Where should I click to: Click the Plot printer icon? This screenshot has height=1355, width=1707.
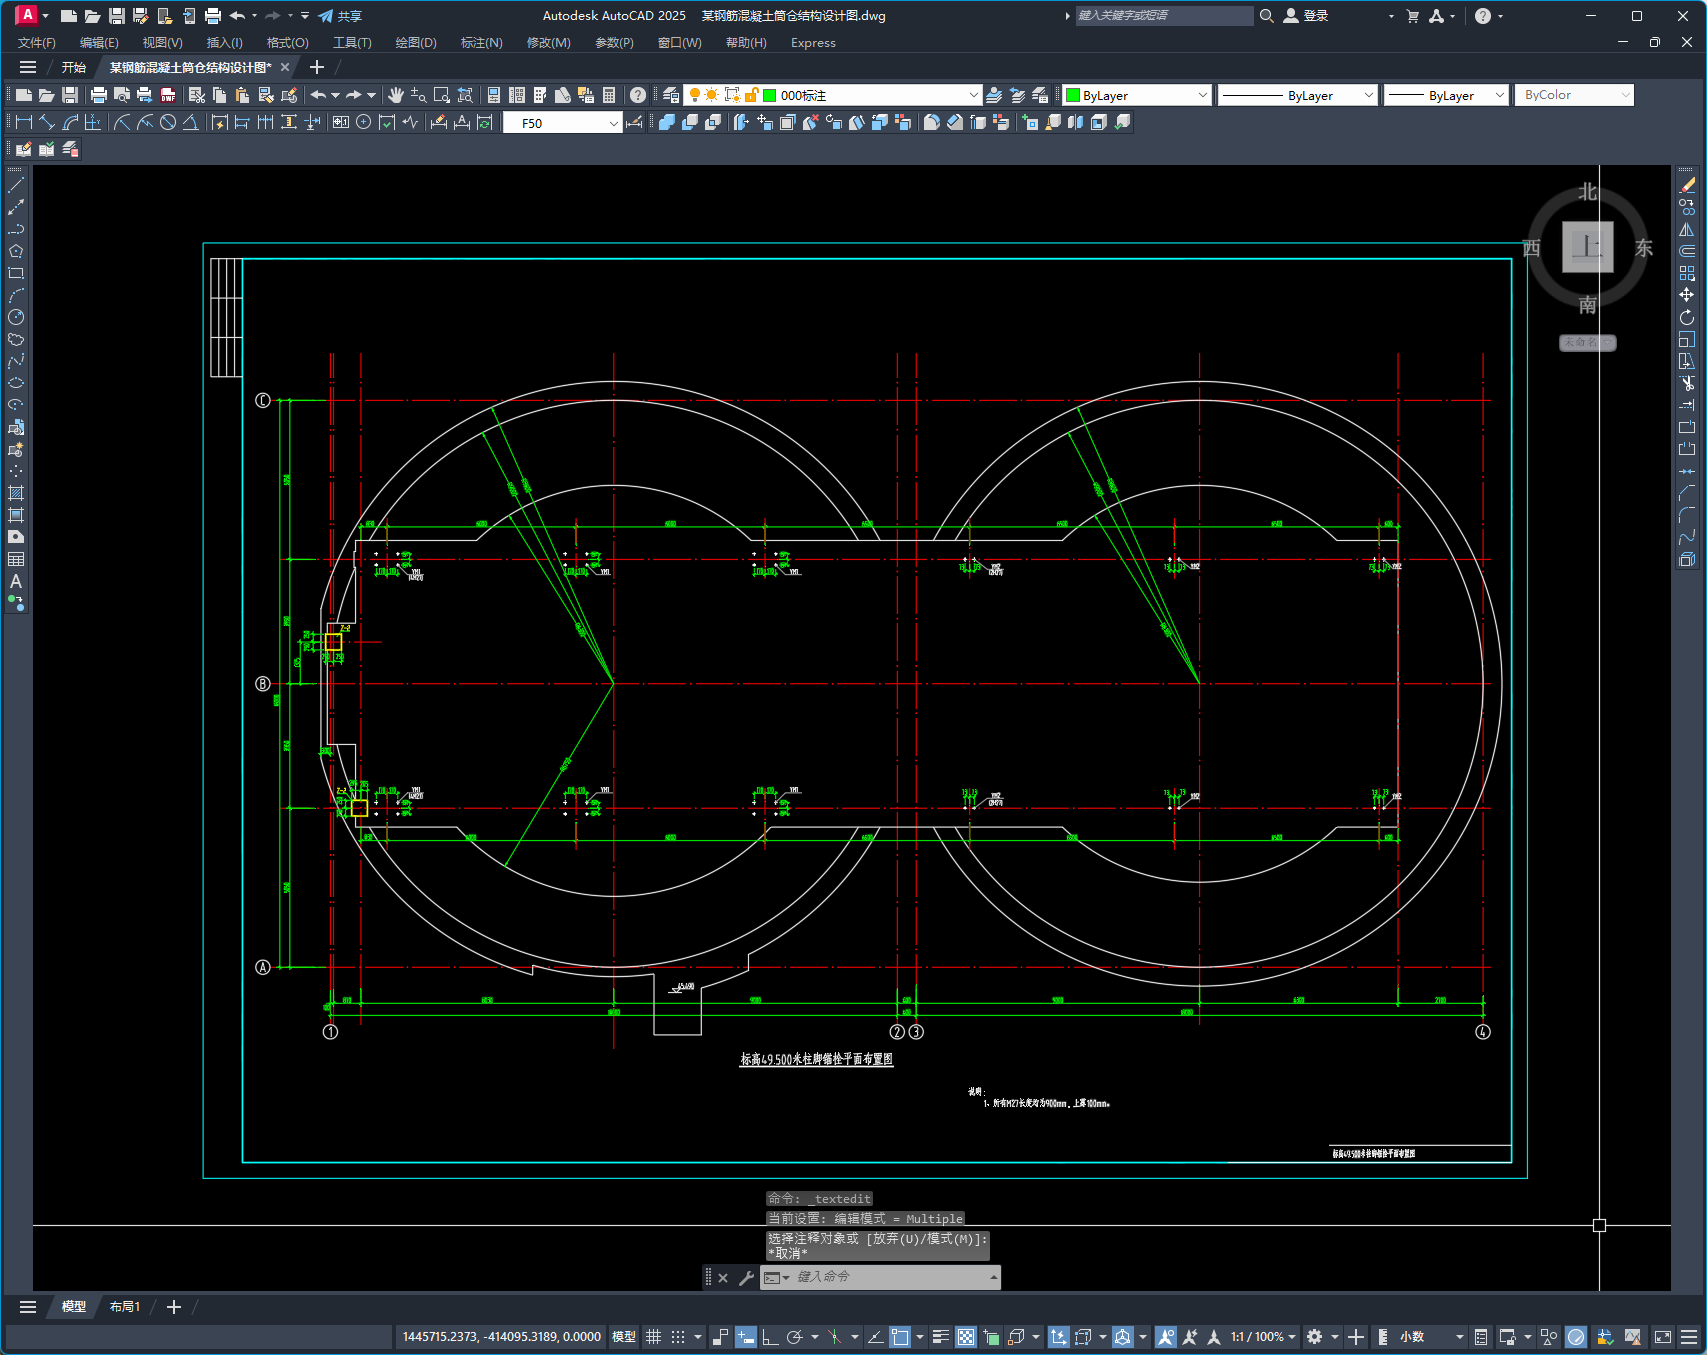pos(98,95)
